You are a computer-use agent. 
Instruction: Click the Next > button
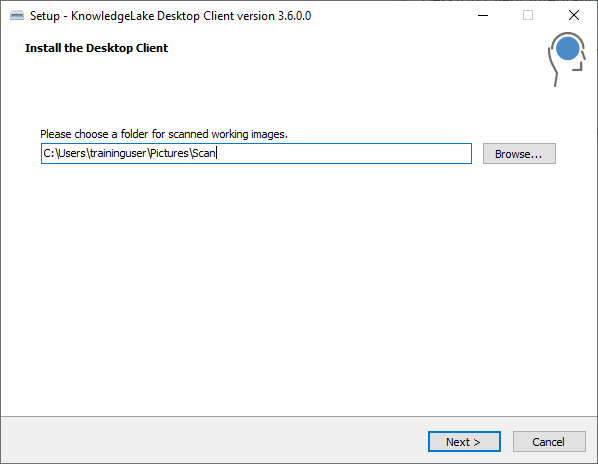point(464,442)
